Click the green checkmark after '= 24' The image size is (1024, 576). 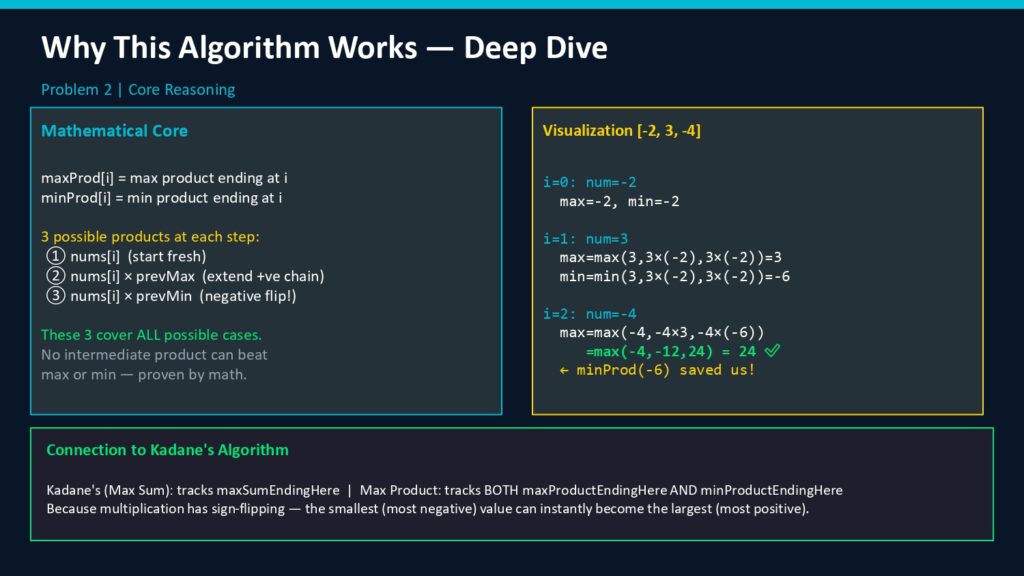[x=770, y=351]
